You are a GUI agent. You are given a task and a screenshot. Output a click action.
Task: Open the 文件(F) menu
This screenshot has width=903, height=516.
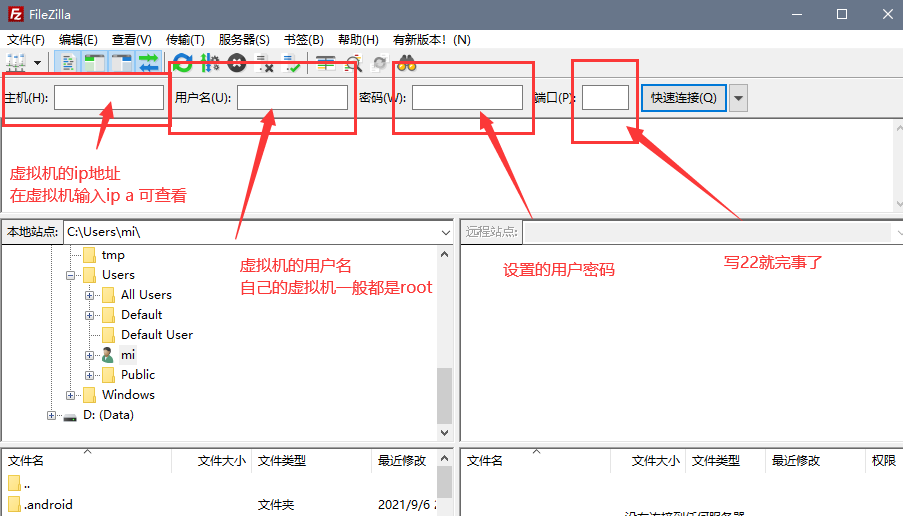click(26, 40)
